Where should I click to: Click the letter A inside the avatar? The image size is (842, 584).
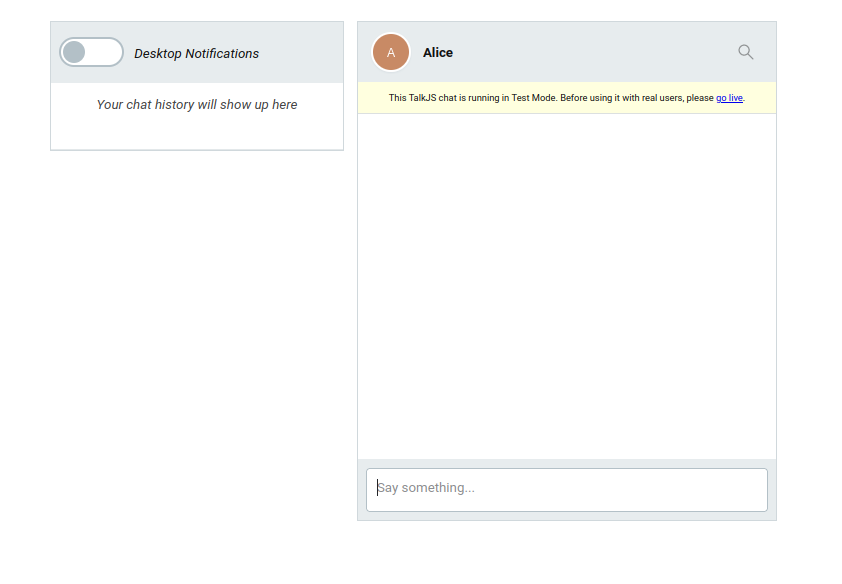(x=391, y=53)
